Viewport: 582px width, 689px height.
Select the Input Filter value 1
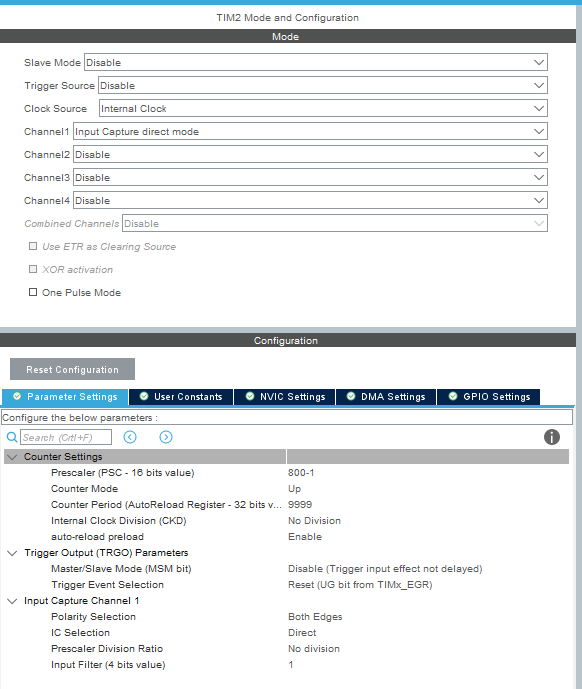coord(291,665)
